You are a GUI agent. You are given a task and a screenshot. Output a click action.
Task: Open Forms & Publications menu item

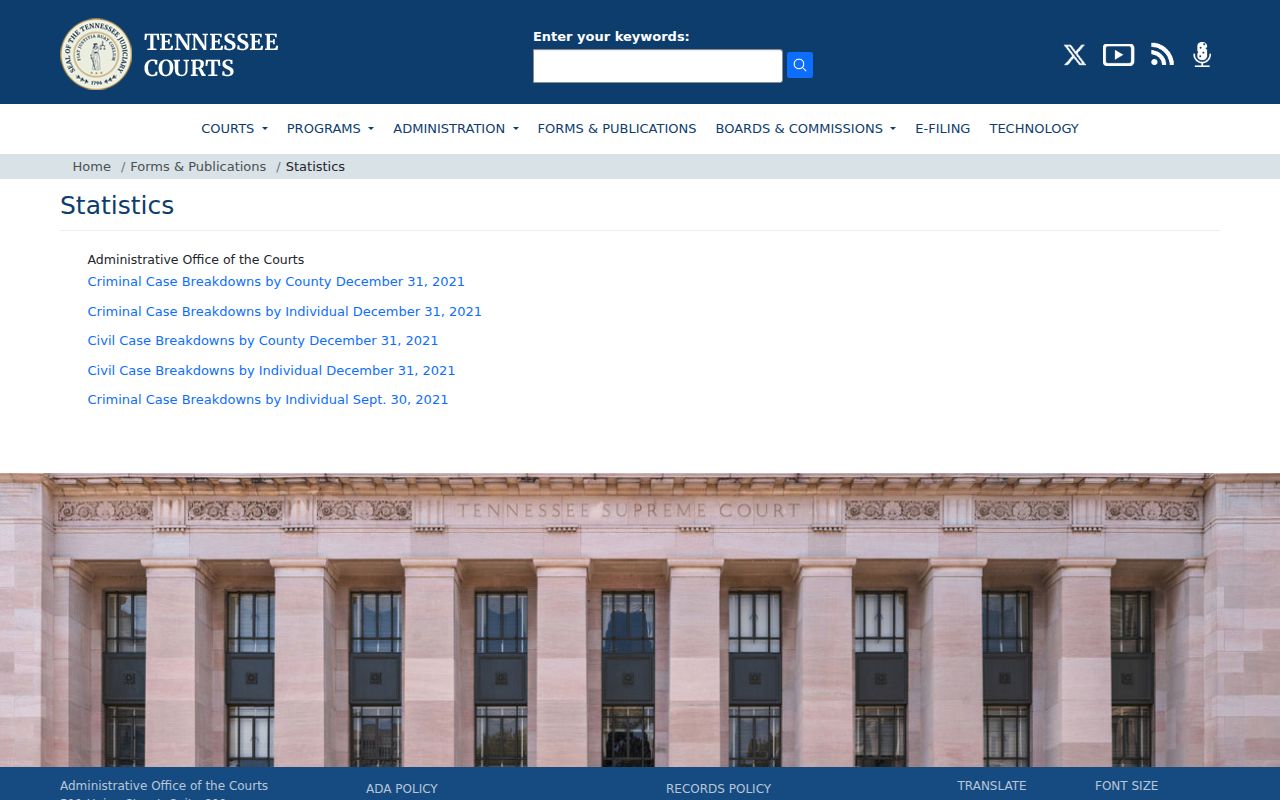617,128
